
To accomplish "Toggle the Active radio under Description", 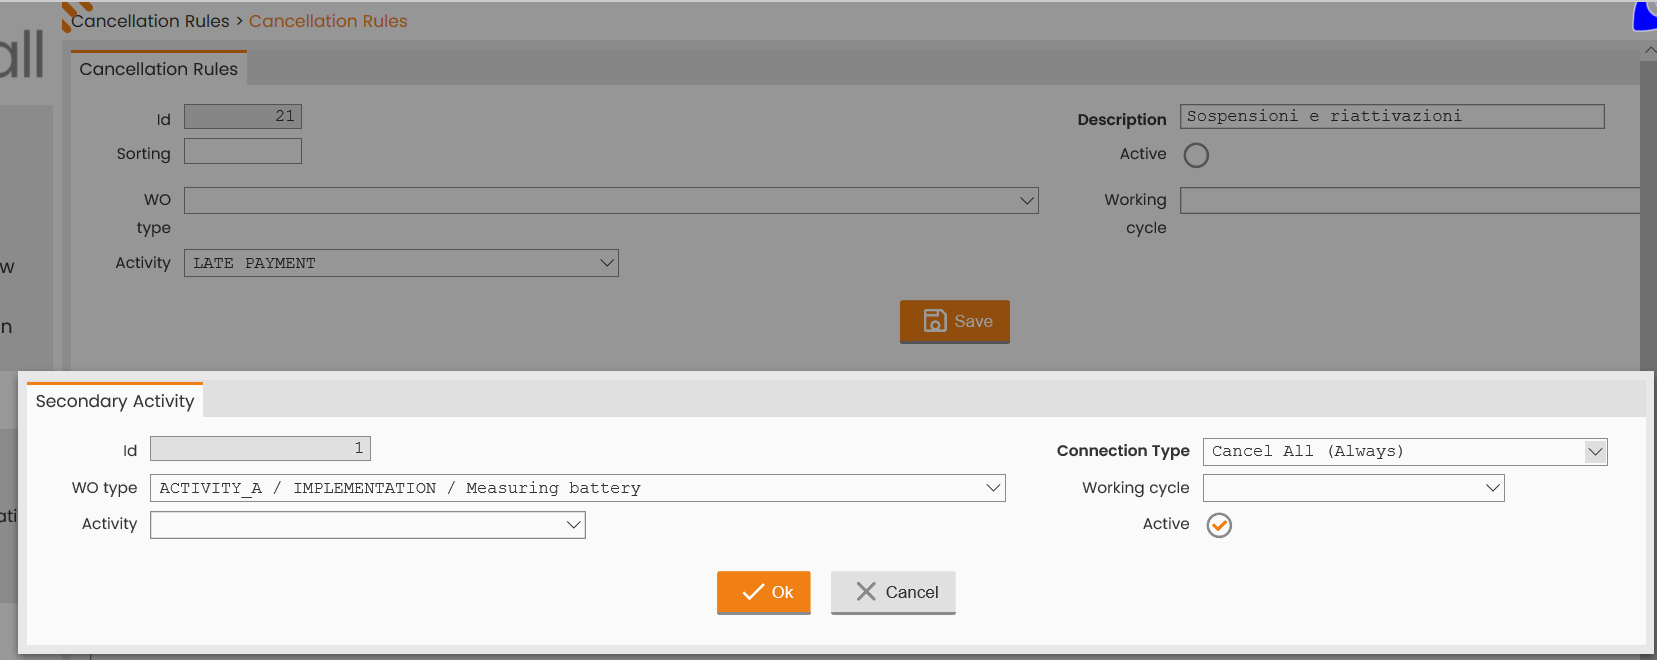I will coord(1196,155).
